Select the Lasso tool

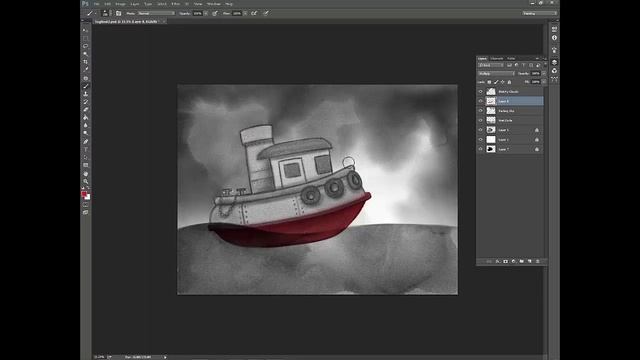[x=85, y=46]
